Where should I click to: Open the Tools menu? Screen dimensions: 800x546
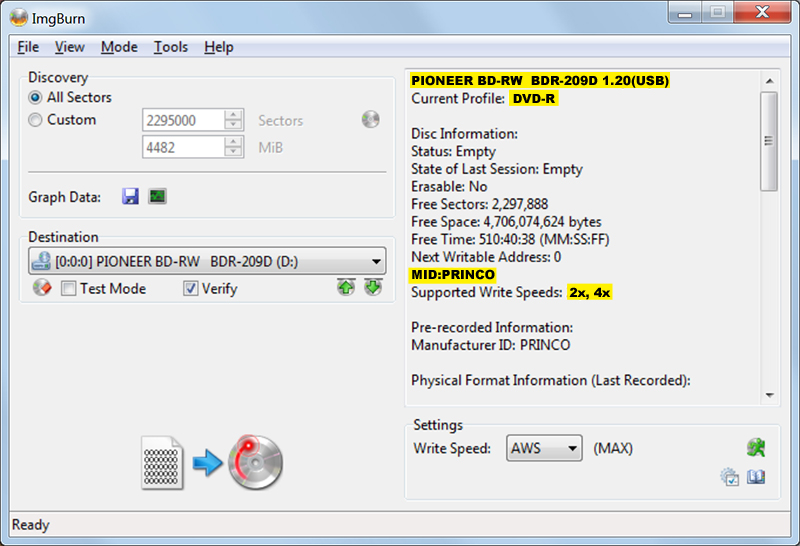click(170, 47)
